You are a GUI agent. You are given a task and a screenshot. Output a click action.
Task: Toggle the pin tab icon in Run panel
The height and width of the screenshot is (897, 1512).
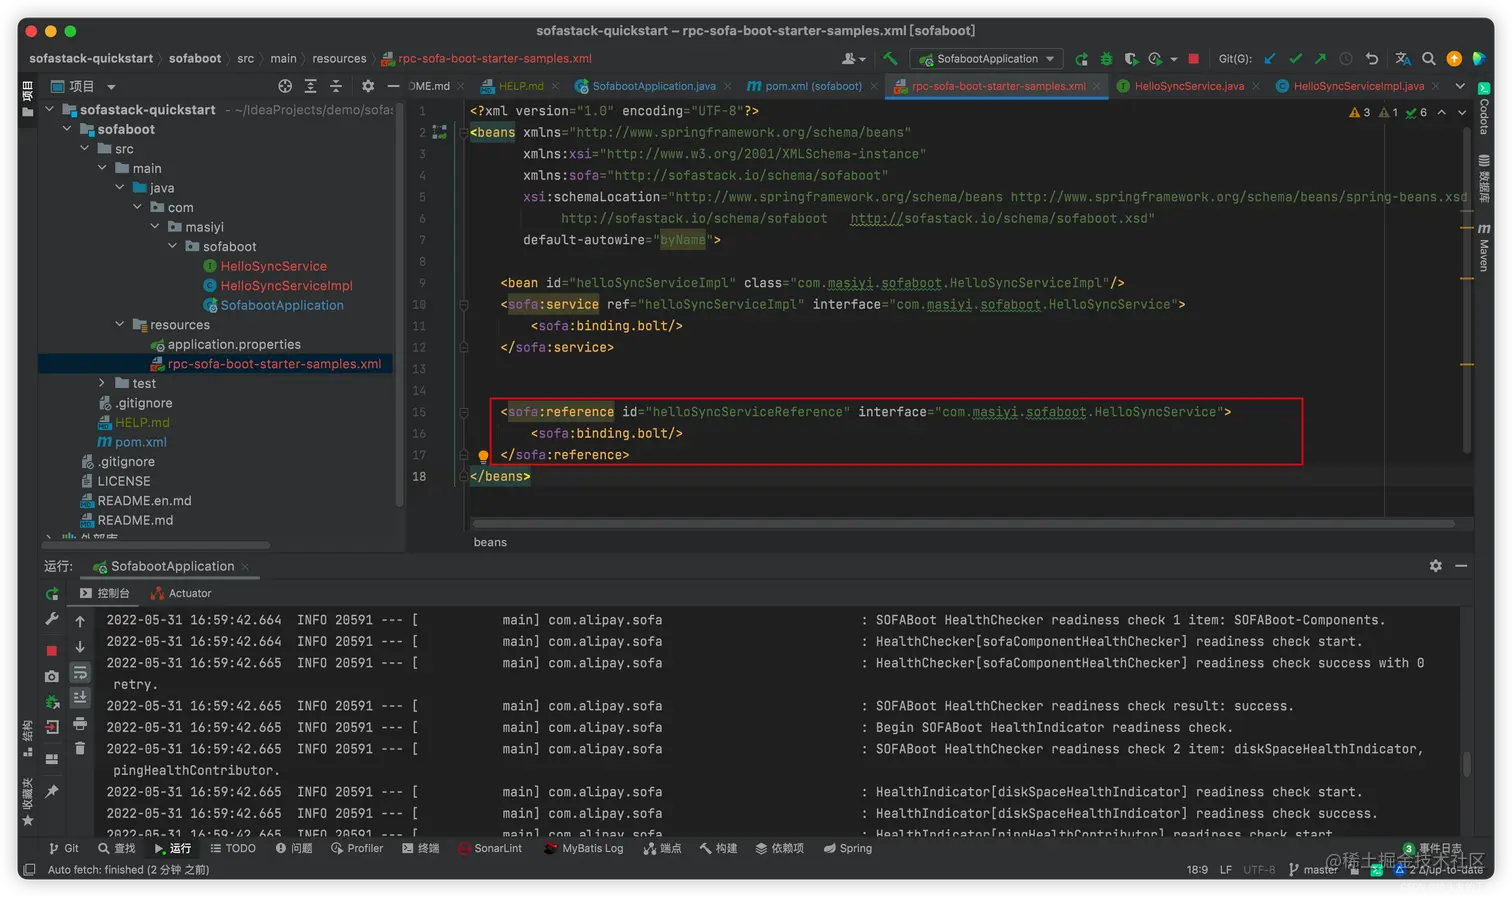click(52, 791)
